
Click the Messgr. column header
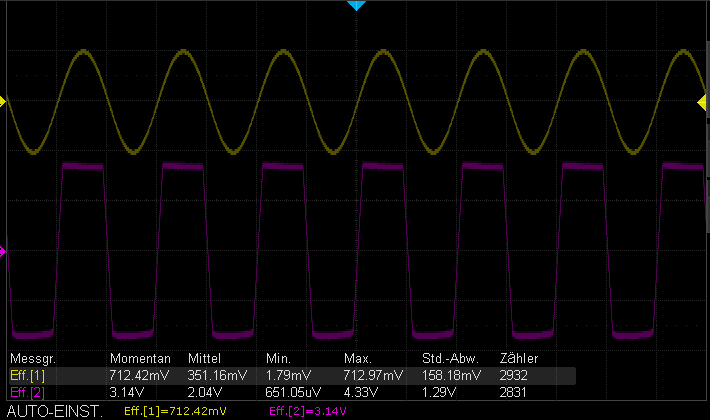(33, 359)
